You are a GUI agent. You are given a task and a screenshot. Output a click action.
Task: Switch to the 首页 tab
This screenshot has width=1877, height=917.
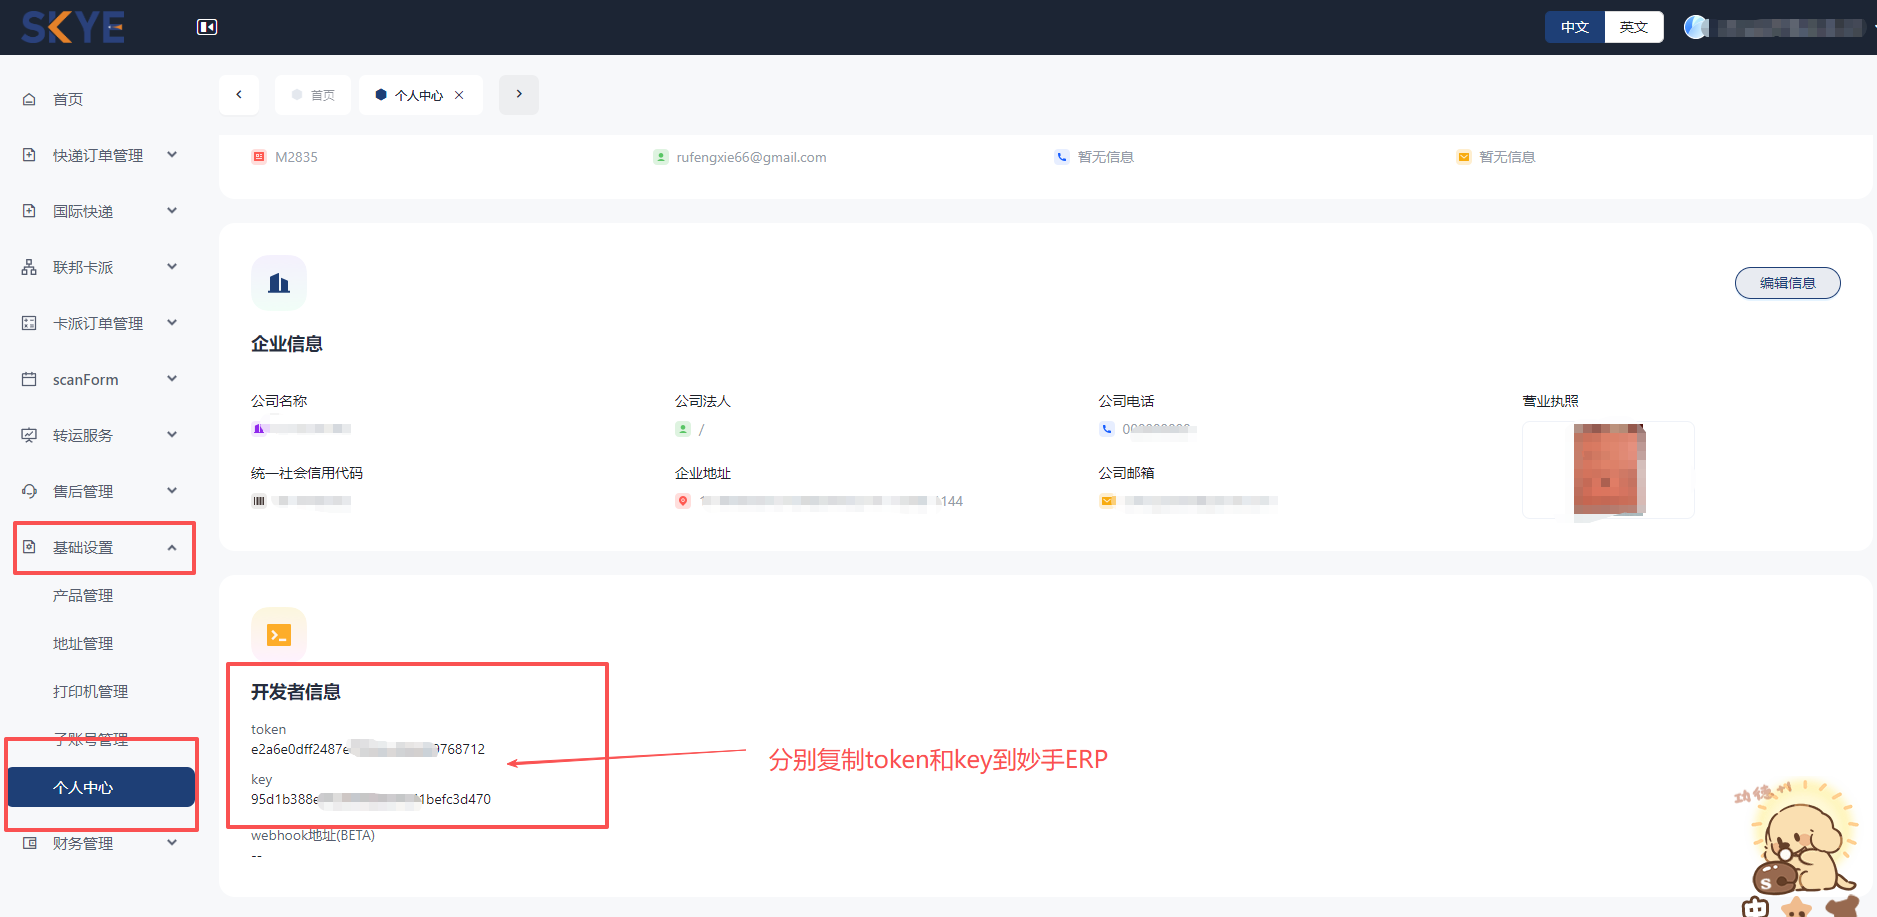[x=320, y=94]
